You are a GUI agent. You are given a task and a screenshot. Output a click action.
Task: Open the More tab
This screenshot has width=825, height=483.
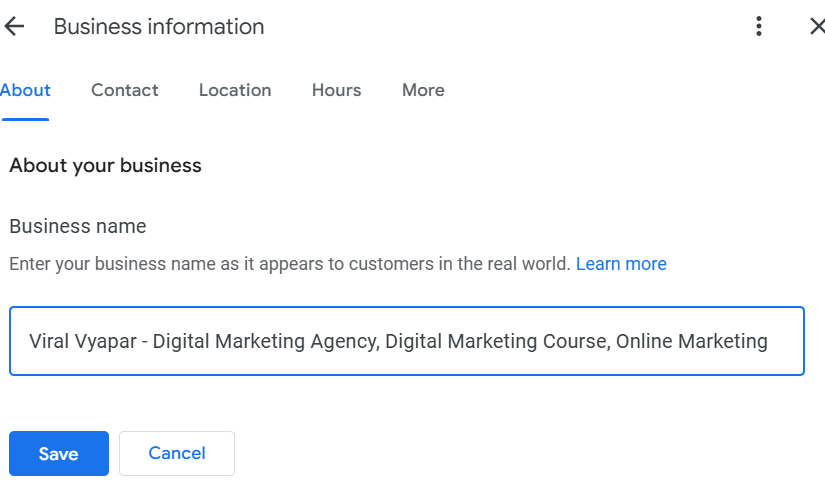[x=423, y=90]
